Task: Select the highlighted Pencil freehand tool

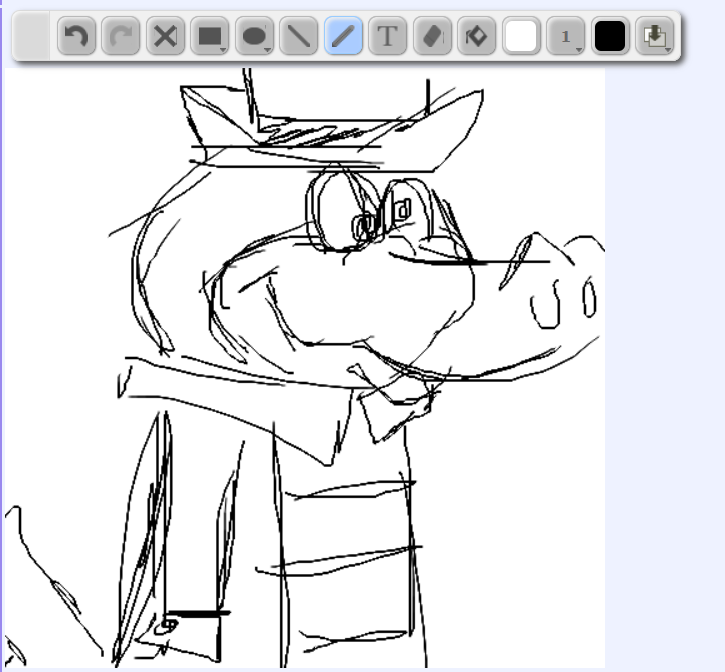Action: pyautogui.click(x=343, y=36)
